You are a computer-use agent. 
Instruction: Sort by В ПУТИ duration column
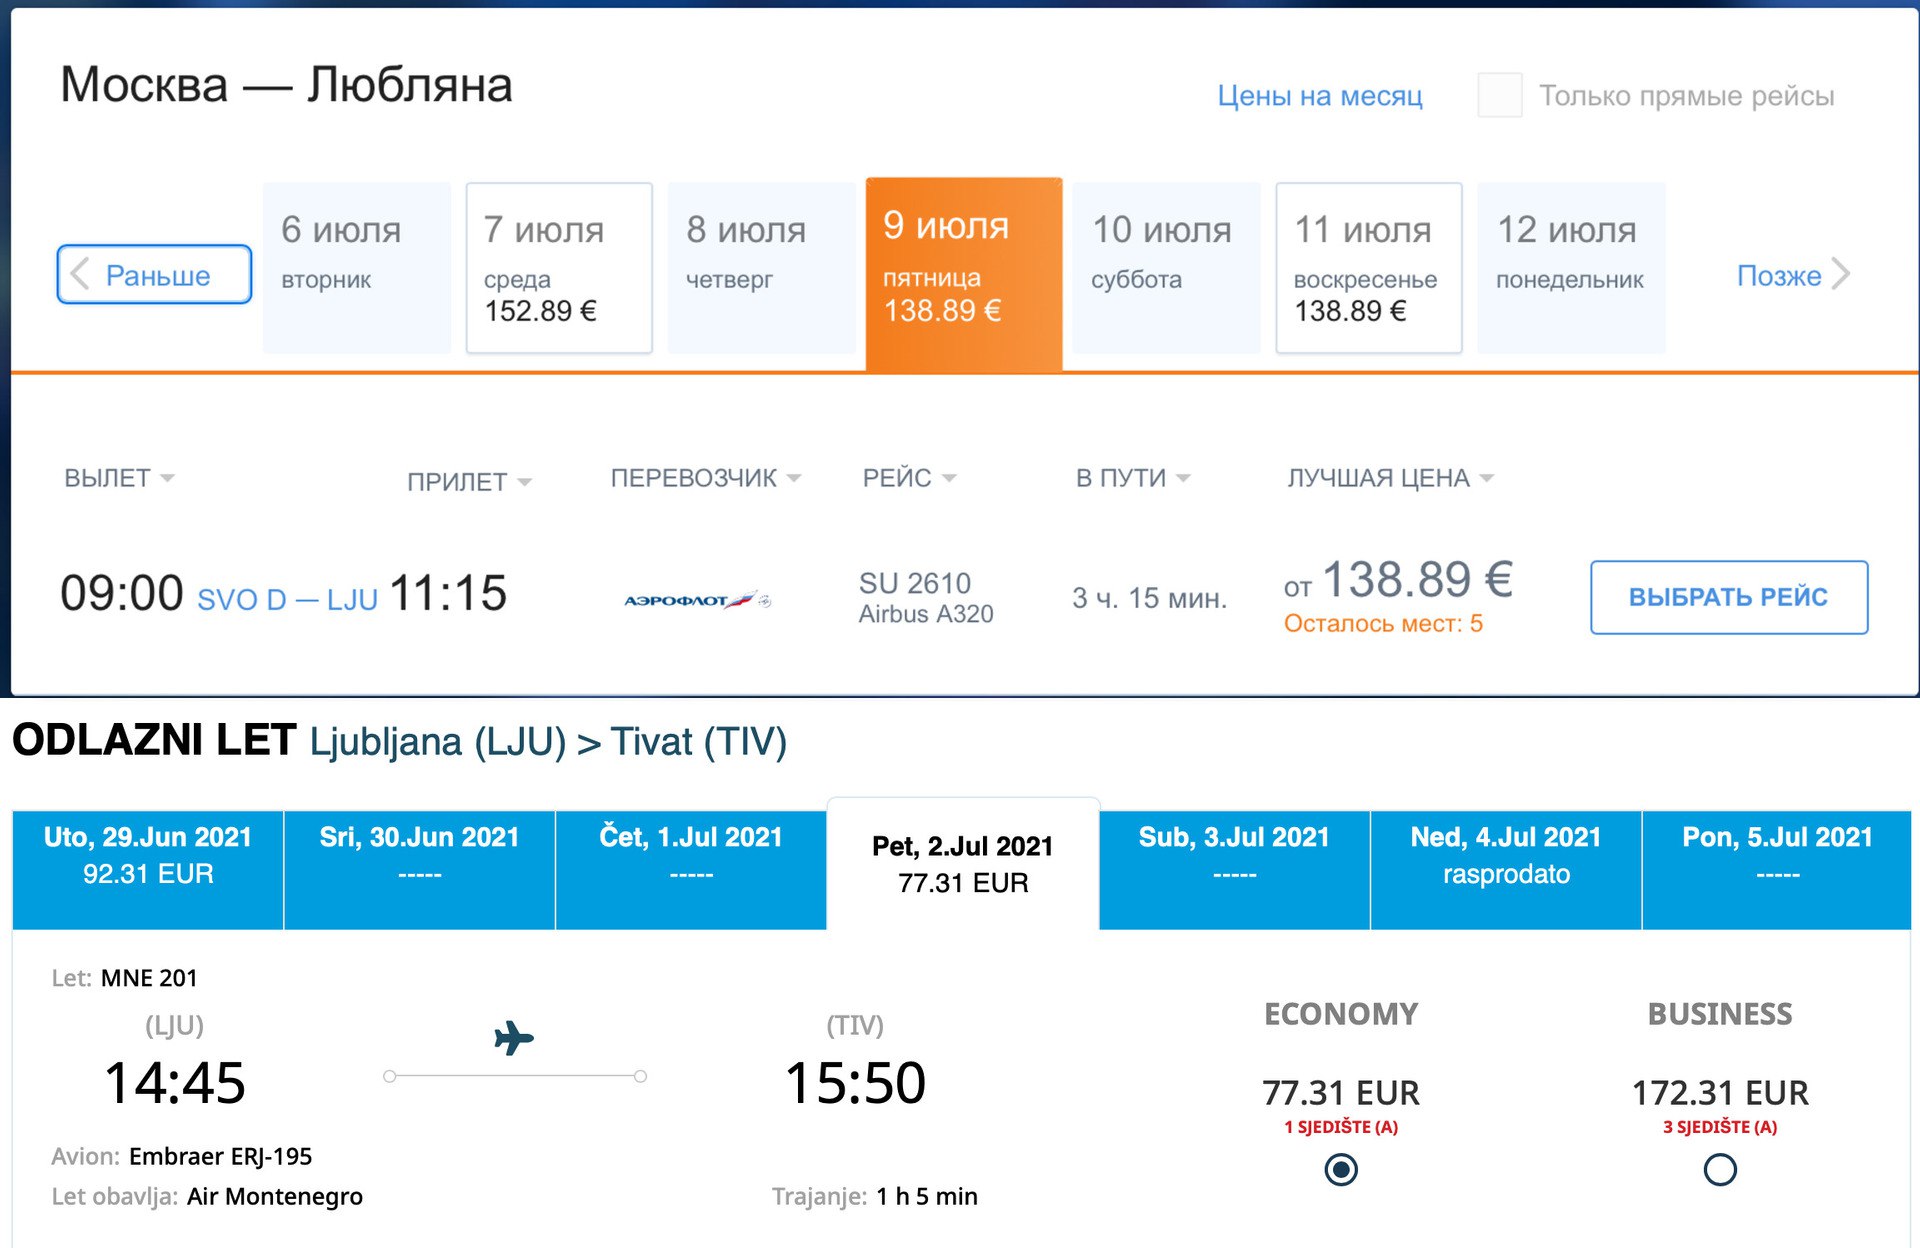(x=1133, y=478)
